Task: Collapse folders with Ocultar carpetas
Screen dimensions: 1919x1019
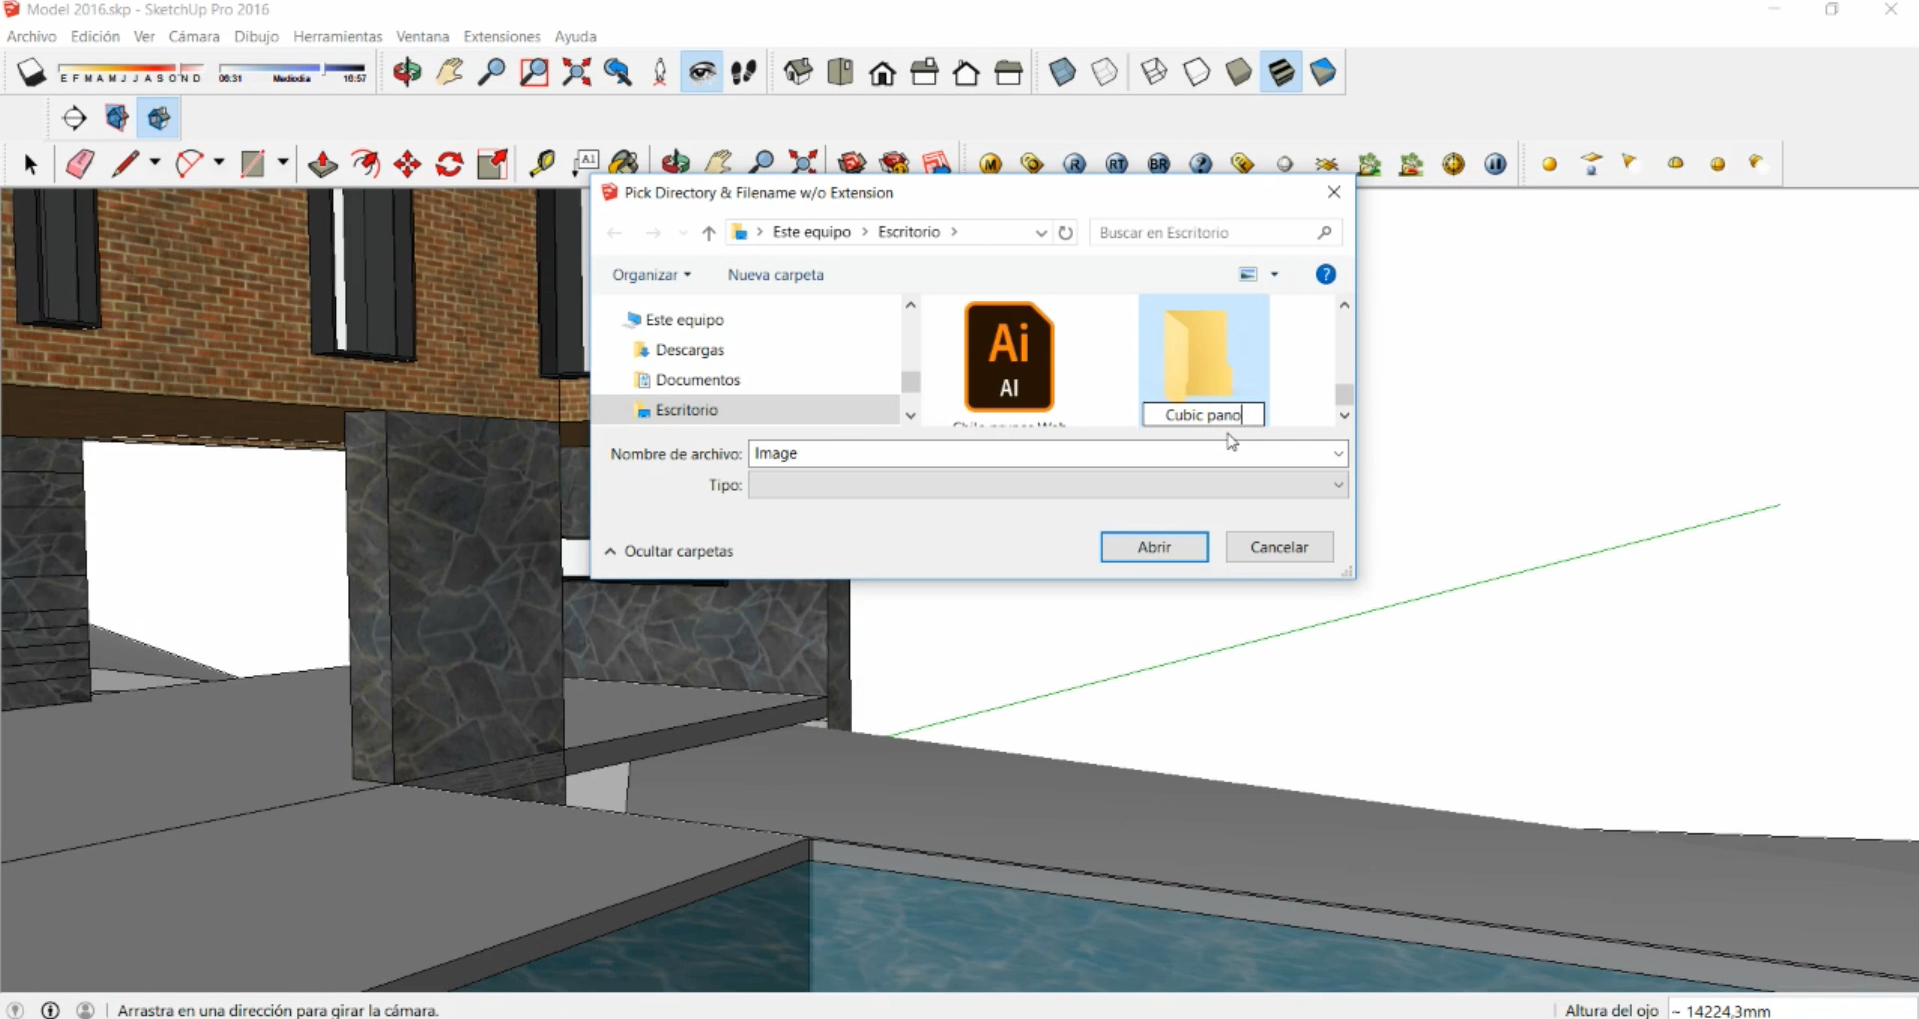Action: click(669, 551)
